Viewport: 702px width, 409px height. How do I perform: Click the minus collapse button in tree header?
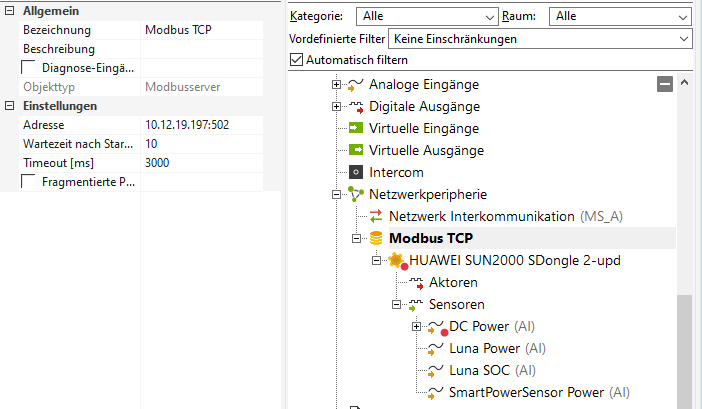[665, 85]
